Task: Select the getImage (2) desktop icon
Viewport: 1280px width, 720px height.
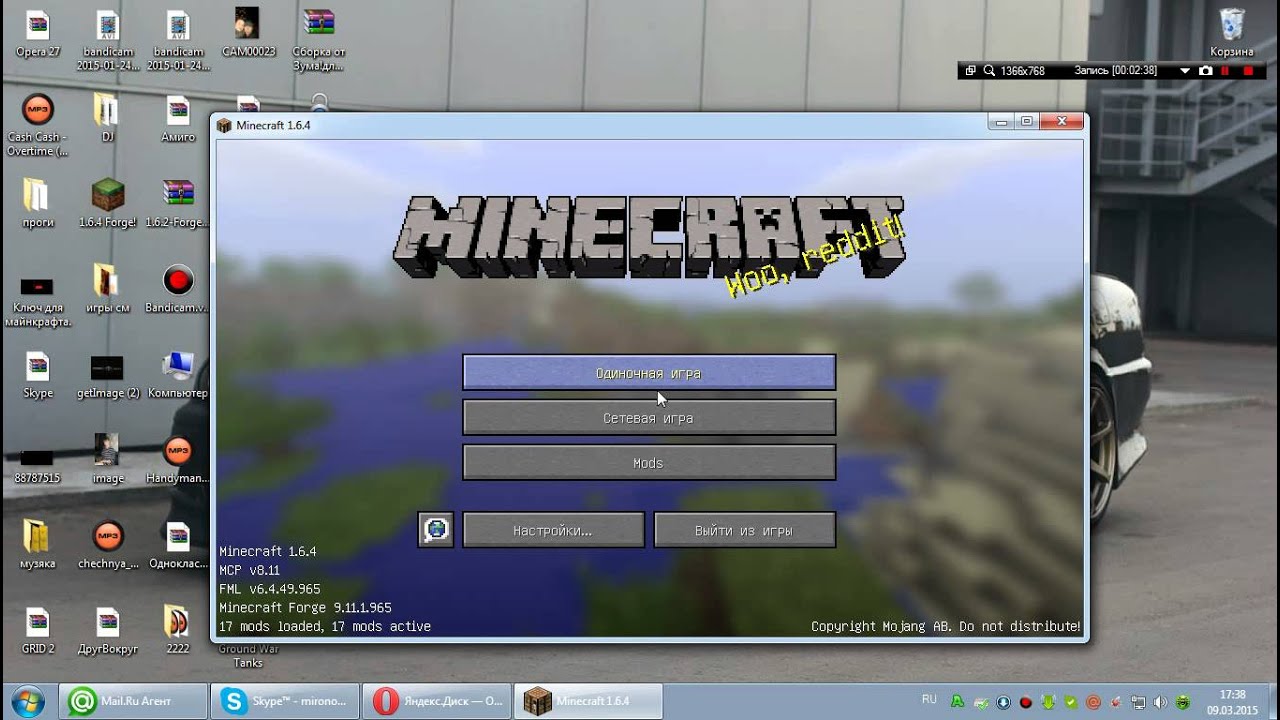Action: click(107, 374)
